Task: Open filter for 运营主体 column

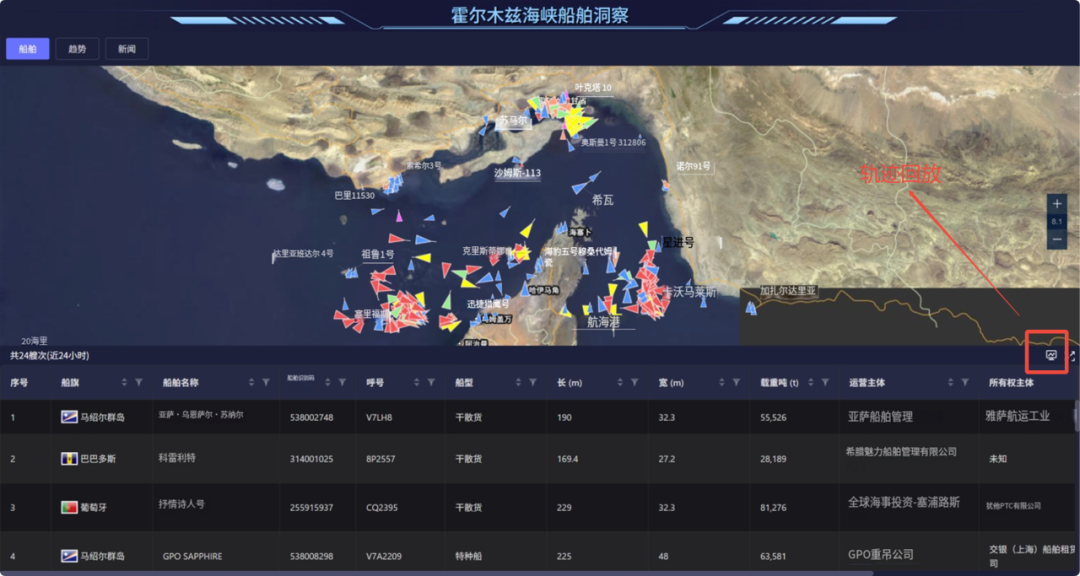Action: point(965,382)
